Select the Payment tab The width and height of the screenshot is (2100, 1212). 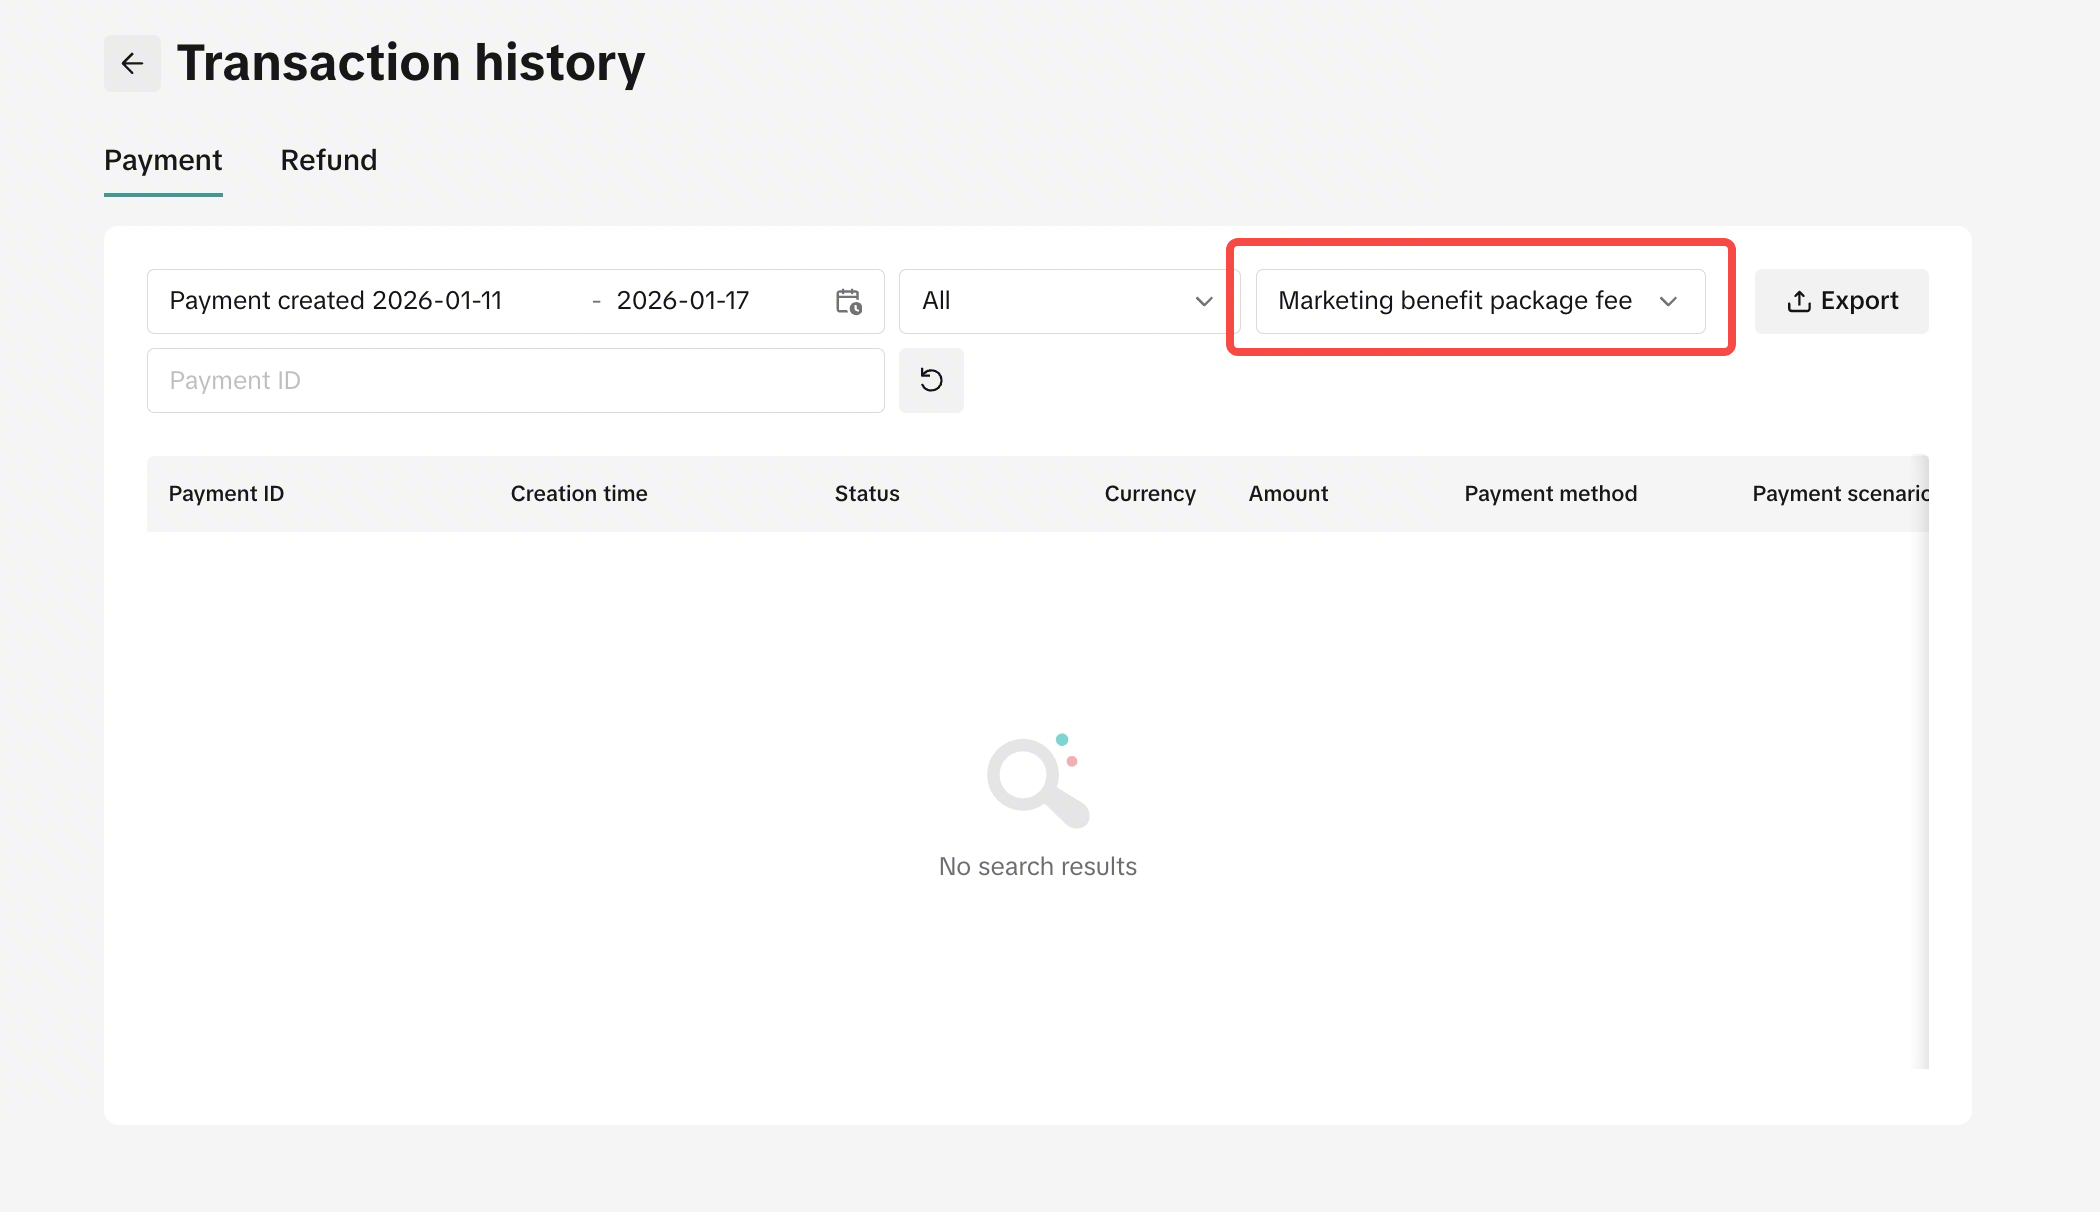tap(163, 160)
